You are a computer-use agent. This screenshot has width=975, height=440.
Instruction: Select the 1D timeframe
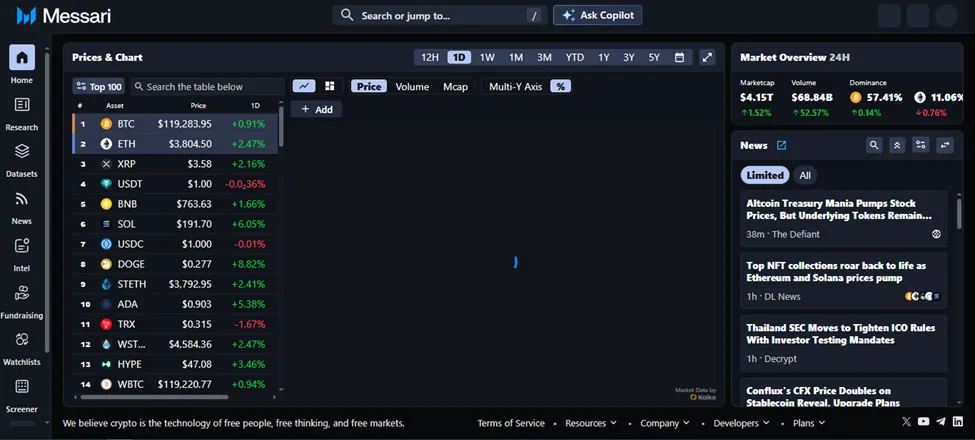459,57
